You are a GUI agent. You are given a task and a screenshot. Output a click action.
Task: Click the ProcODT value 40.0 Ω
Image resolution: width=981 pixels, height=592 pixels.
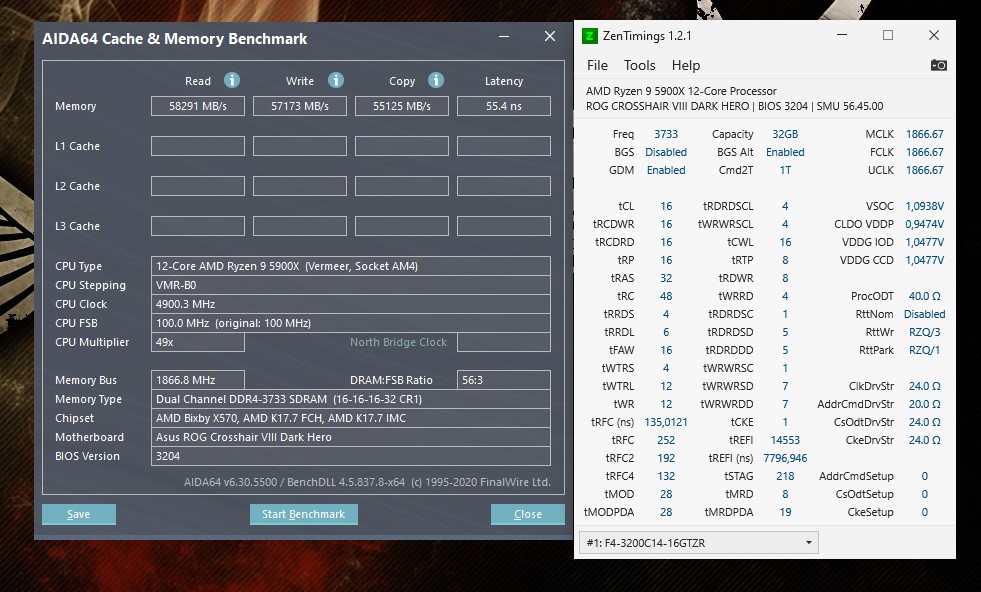(925, 296)
